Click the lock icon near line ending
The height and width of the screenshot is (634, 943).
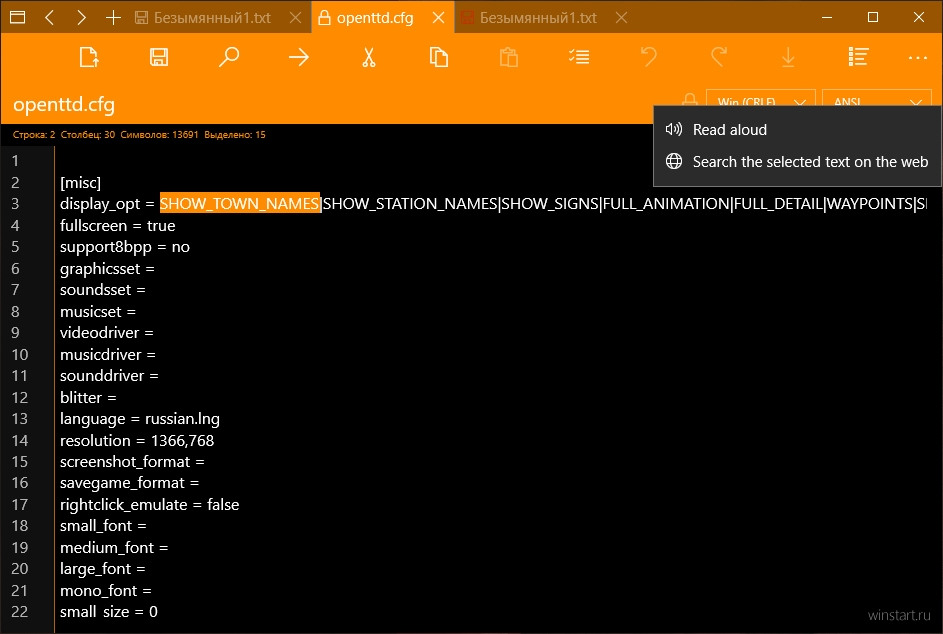coord(690,99)
